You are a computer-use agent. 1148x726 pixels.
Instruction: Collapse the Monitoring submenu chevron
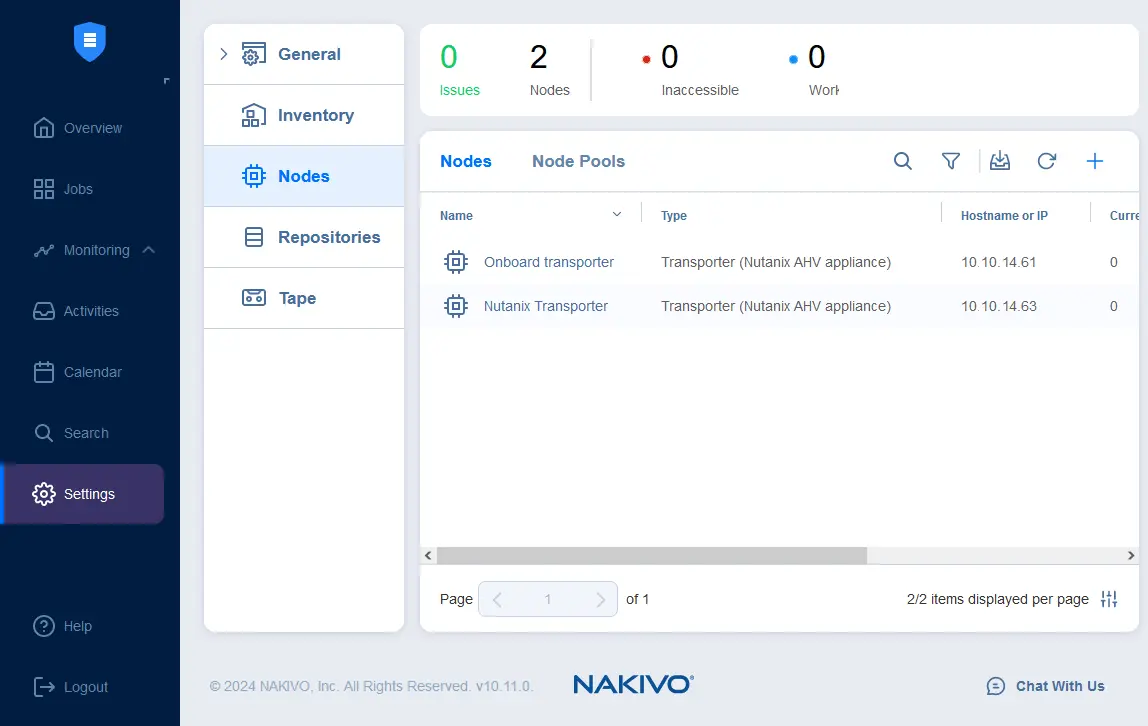point(149,250)
